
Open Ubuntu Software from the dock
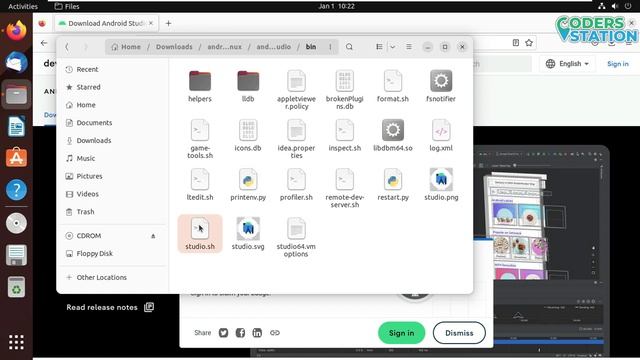click(x=16, y=158)
